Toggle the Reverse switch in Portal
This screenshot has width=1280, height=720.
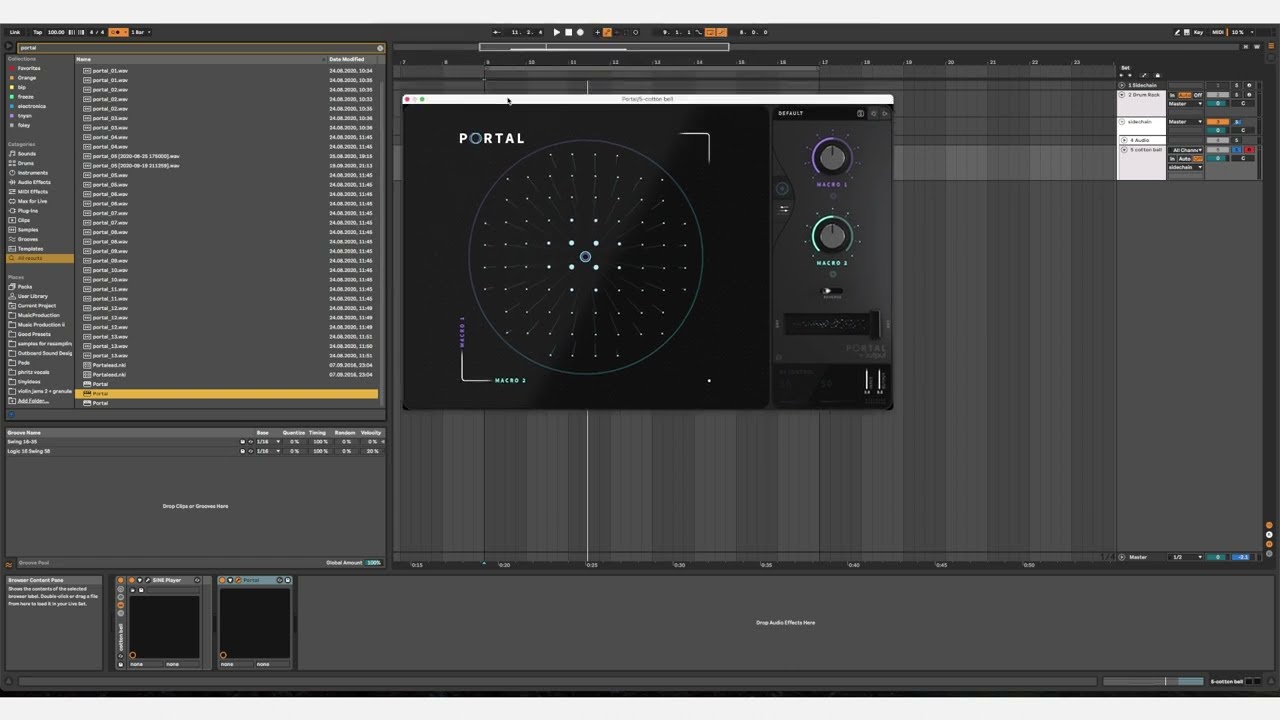tap(831, 292)
